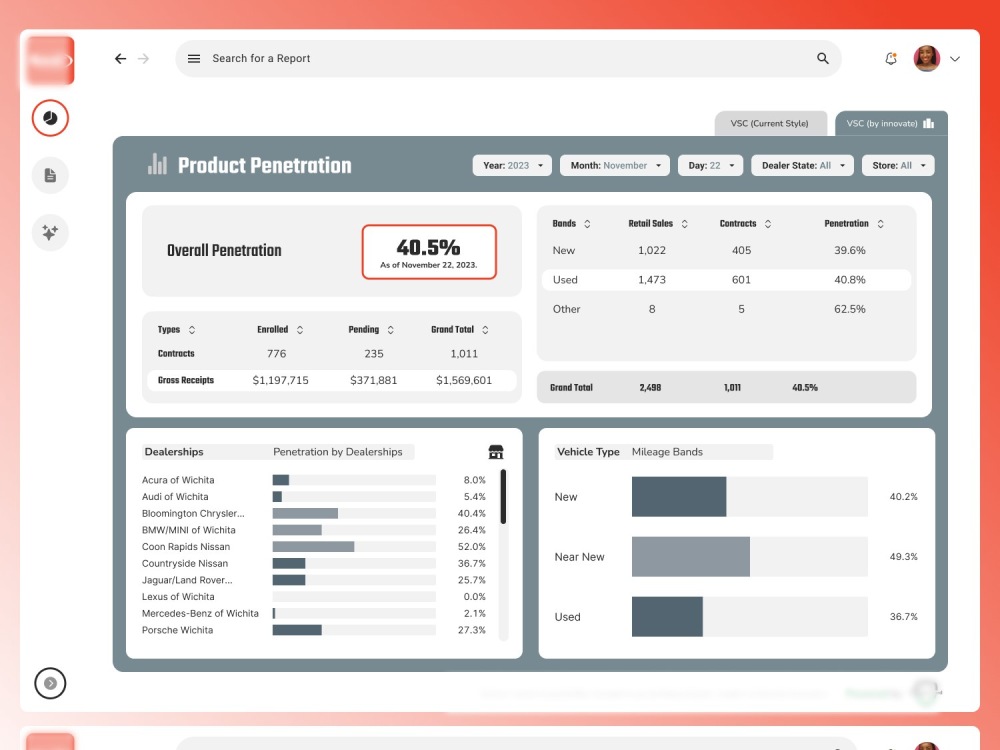This screenshot has width=1000, height=750.
Task: Expand the profile chevron menu
Action: click(x=955, y=59)
